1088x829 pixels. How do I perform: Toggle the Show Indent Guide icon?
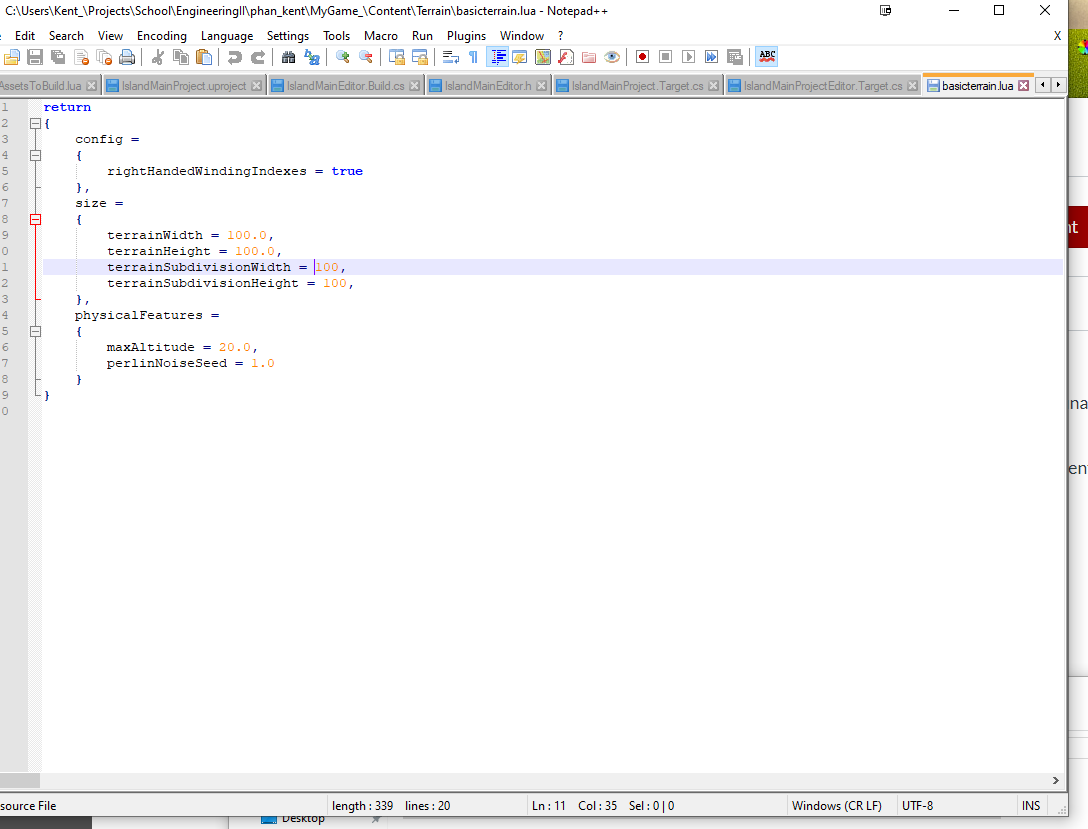(497, 57)
